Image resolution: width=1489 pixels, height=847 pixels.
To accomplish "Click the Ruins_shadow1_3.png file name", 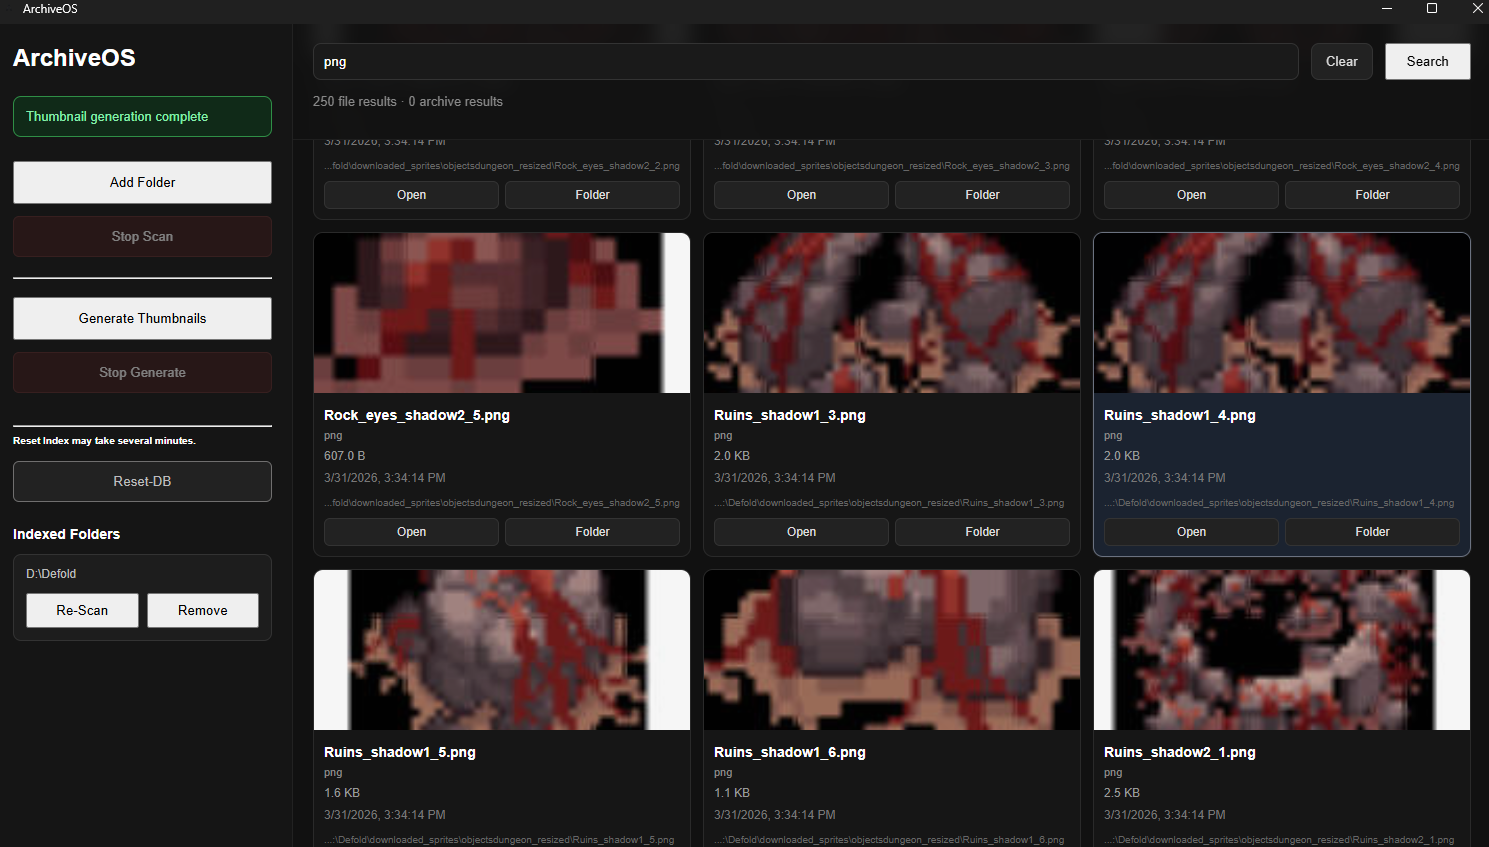I will [790, 415].
